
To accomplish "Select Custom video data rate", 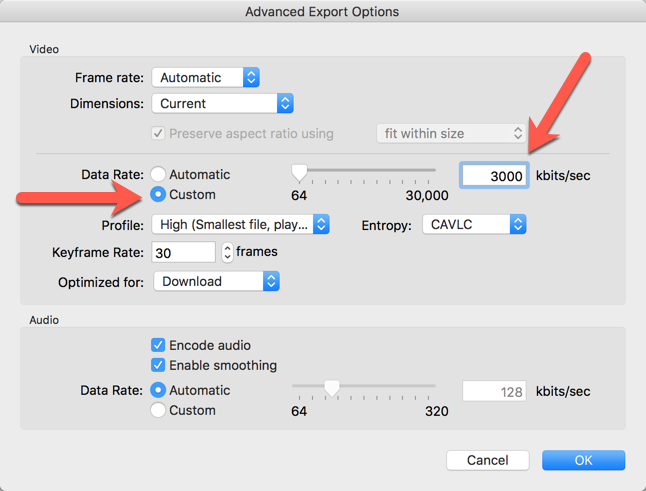I will pos(158,194).
